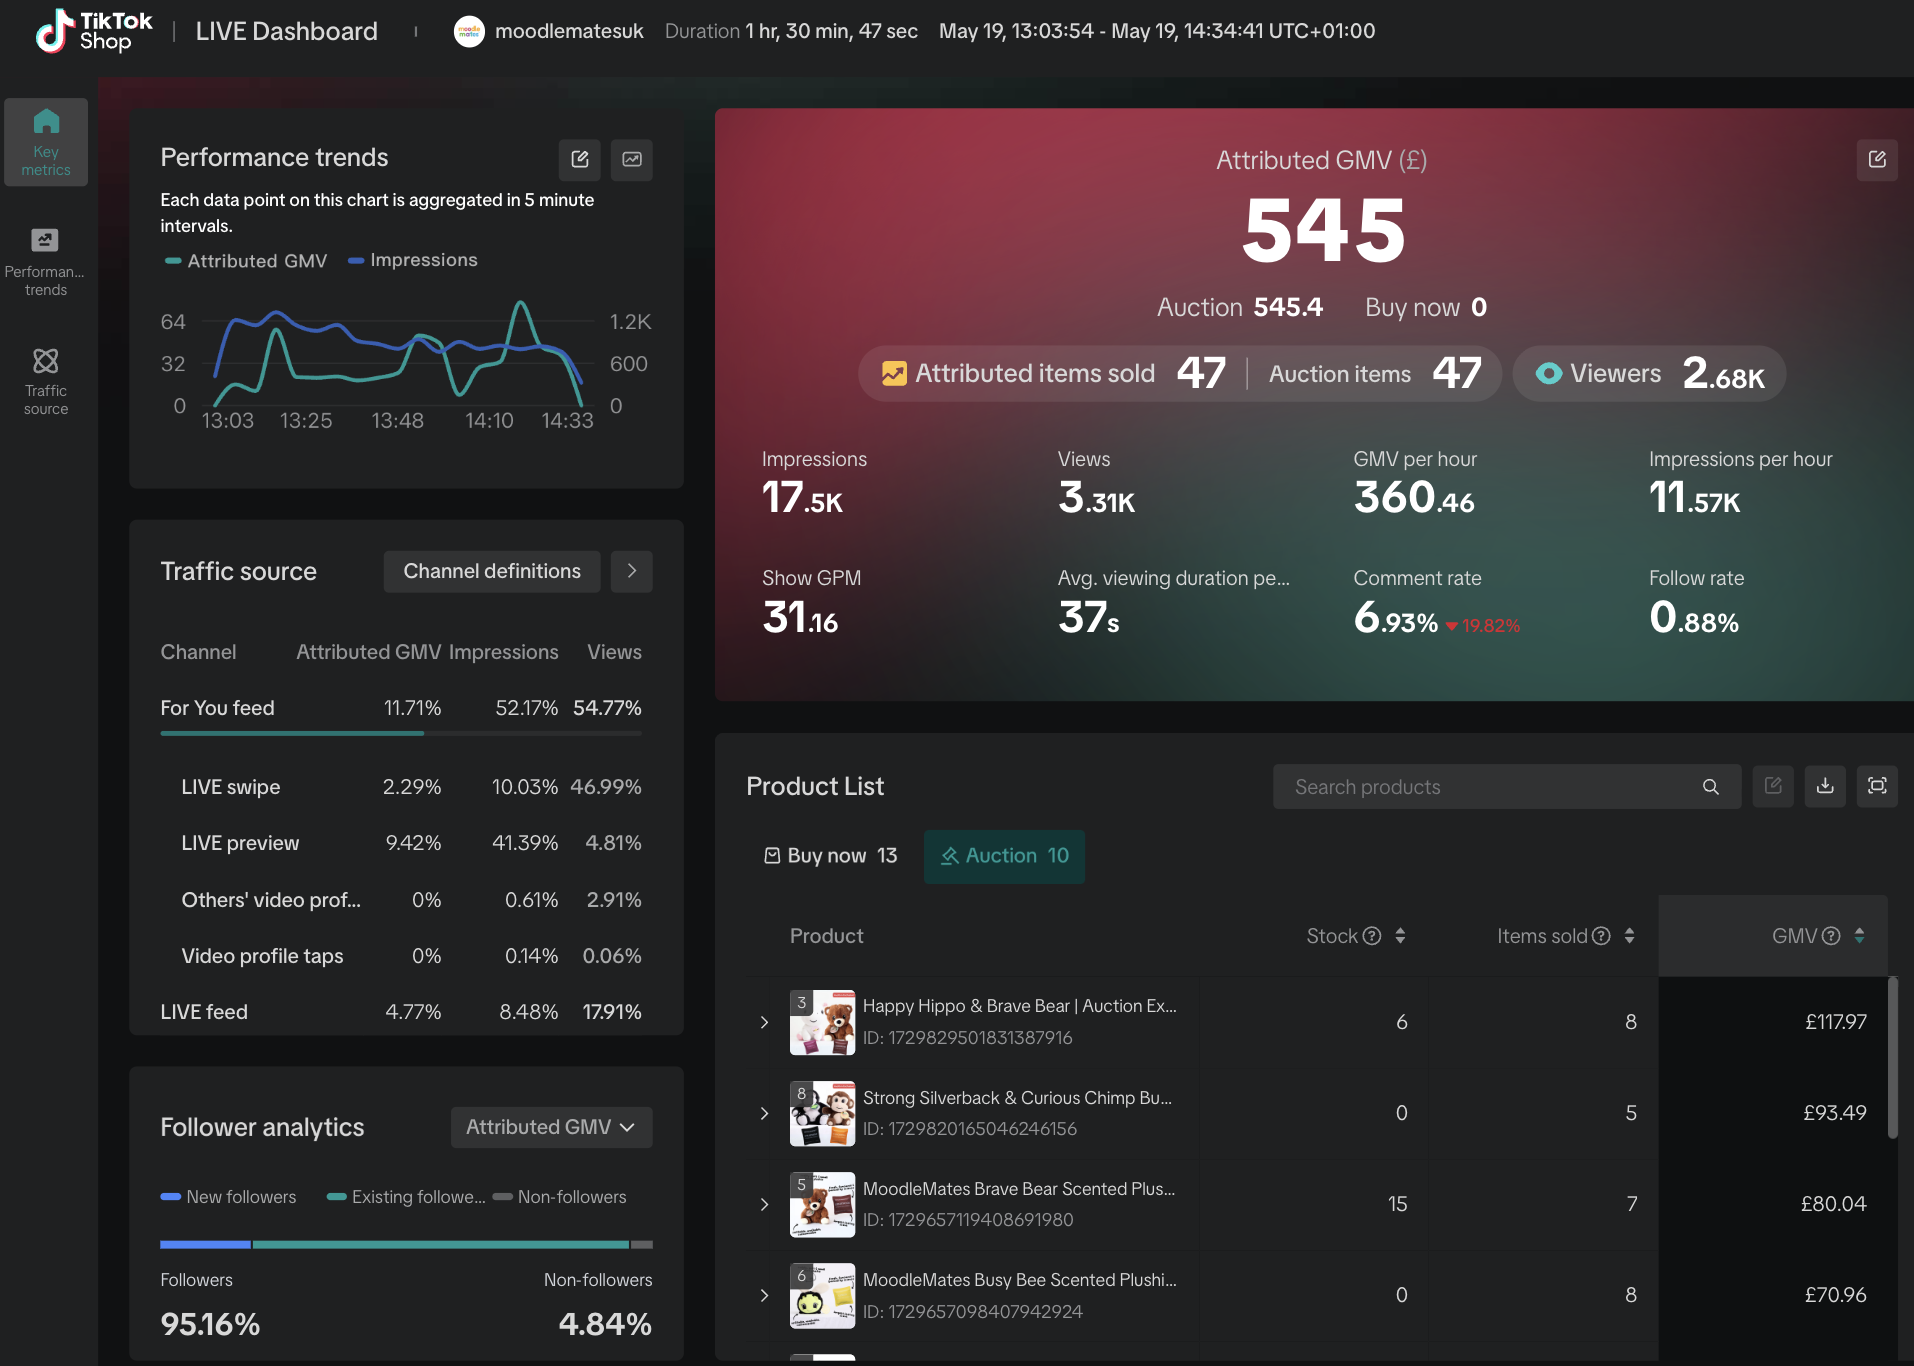Click the LIVE Dashboard title

(x=287, y=31)
